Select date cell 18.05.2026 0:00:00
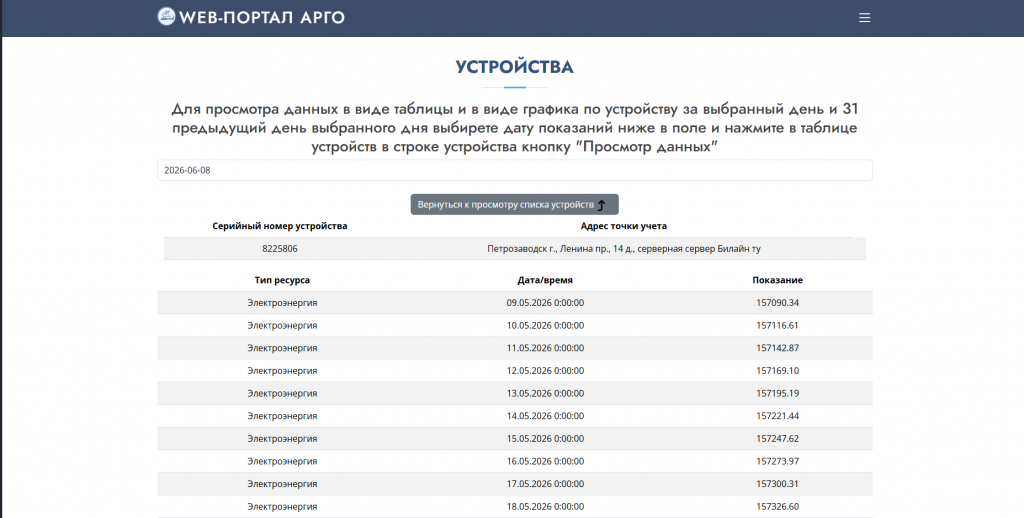Screen dimensions: 1024x518 tap(545, 506)
